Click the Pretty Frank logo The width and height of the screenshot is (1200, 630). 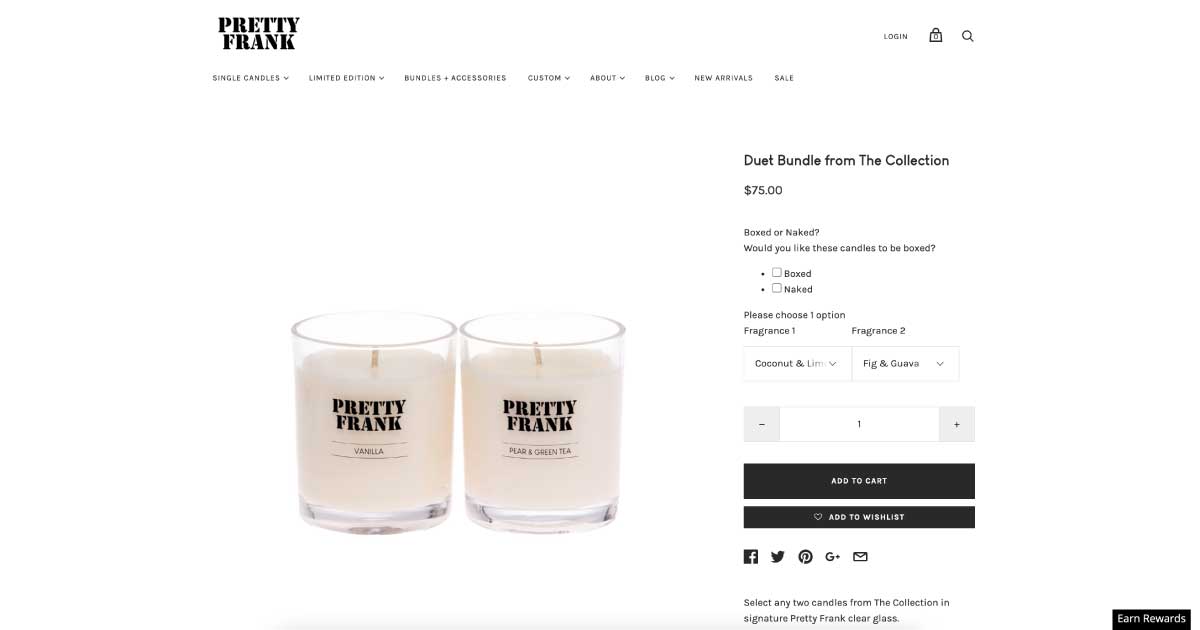coord(259,34)
